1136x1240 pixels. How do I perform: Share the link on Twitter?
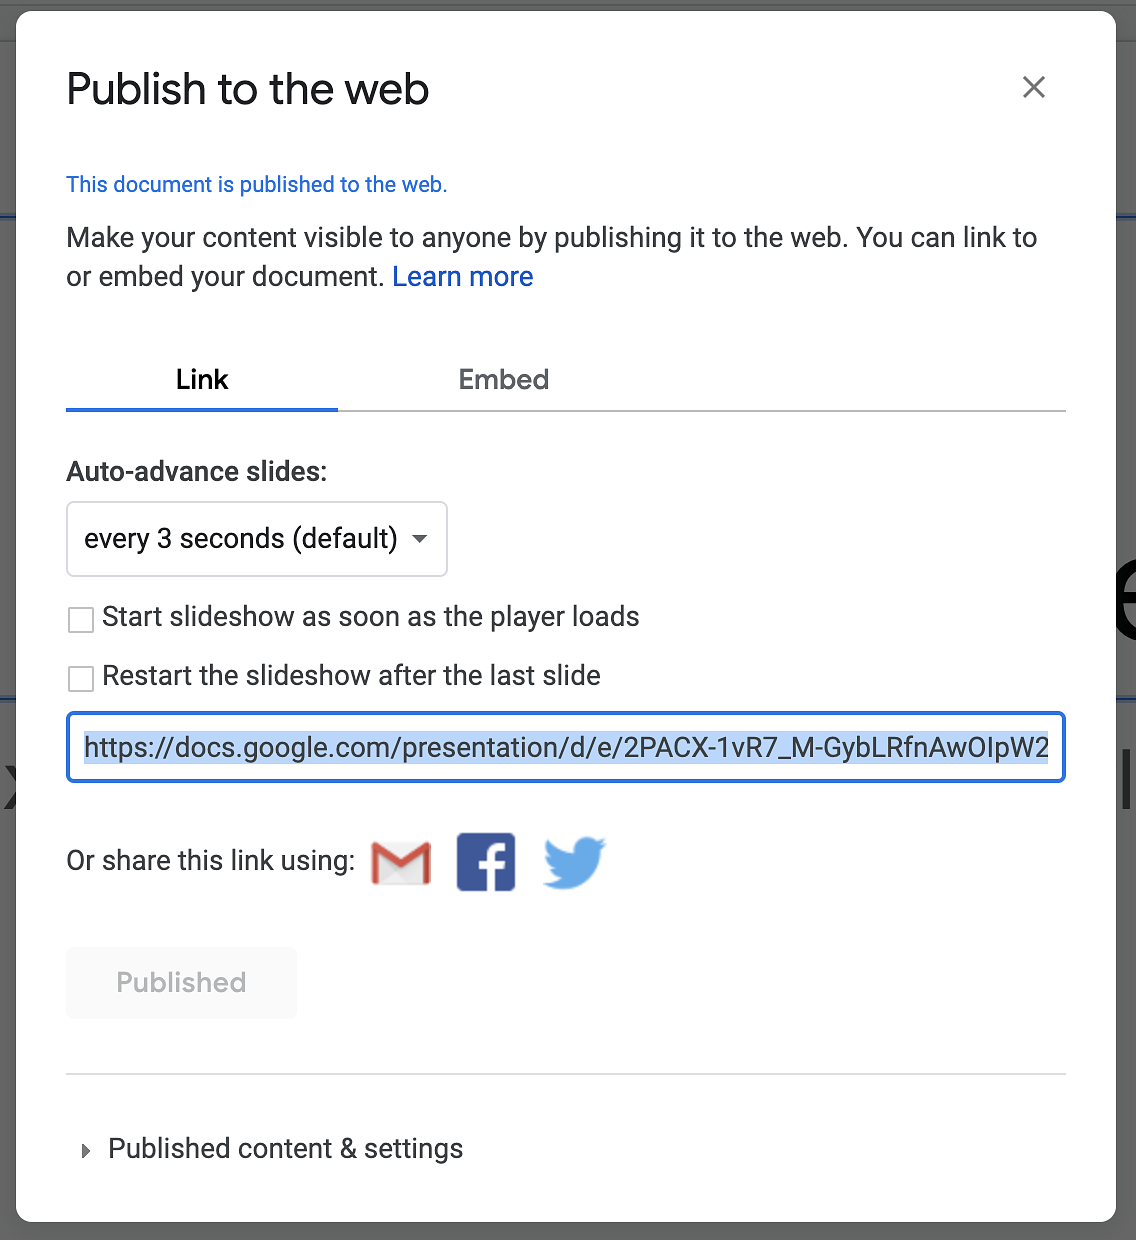coord(575,862)
